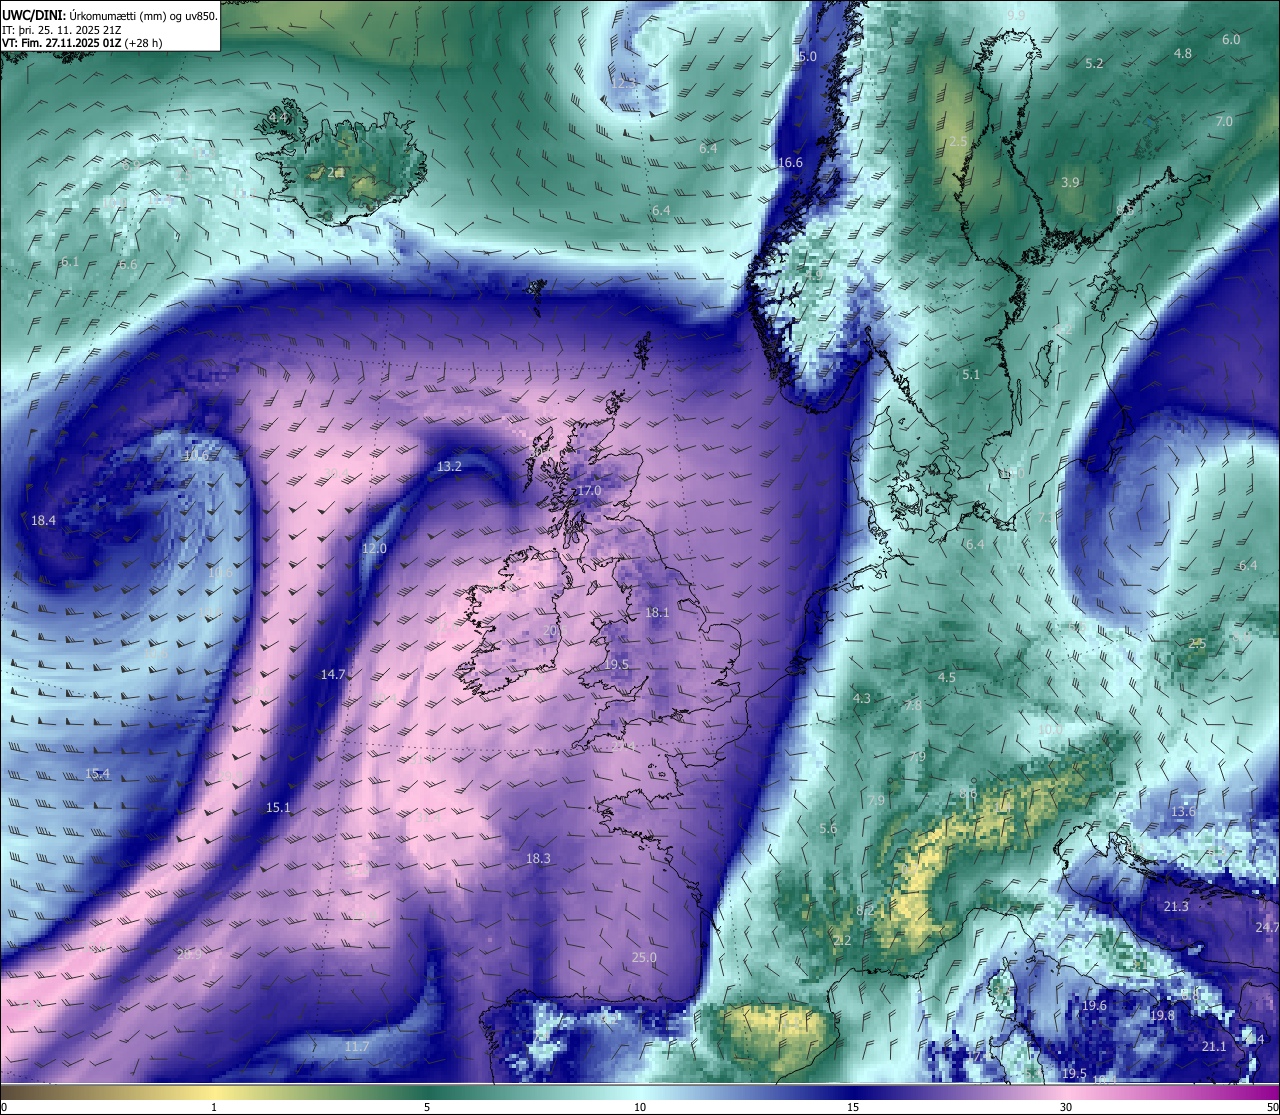
Task: Click the 4.4 value over Iceland
Action: click(x=277, y=118)
